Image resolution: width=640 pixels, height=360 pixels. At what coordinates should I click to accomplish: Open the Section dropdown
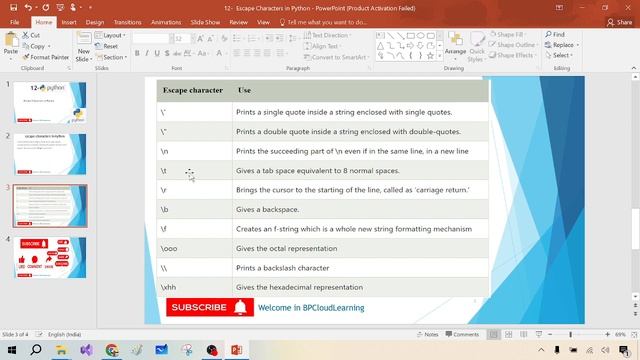point(111,57)
